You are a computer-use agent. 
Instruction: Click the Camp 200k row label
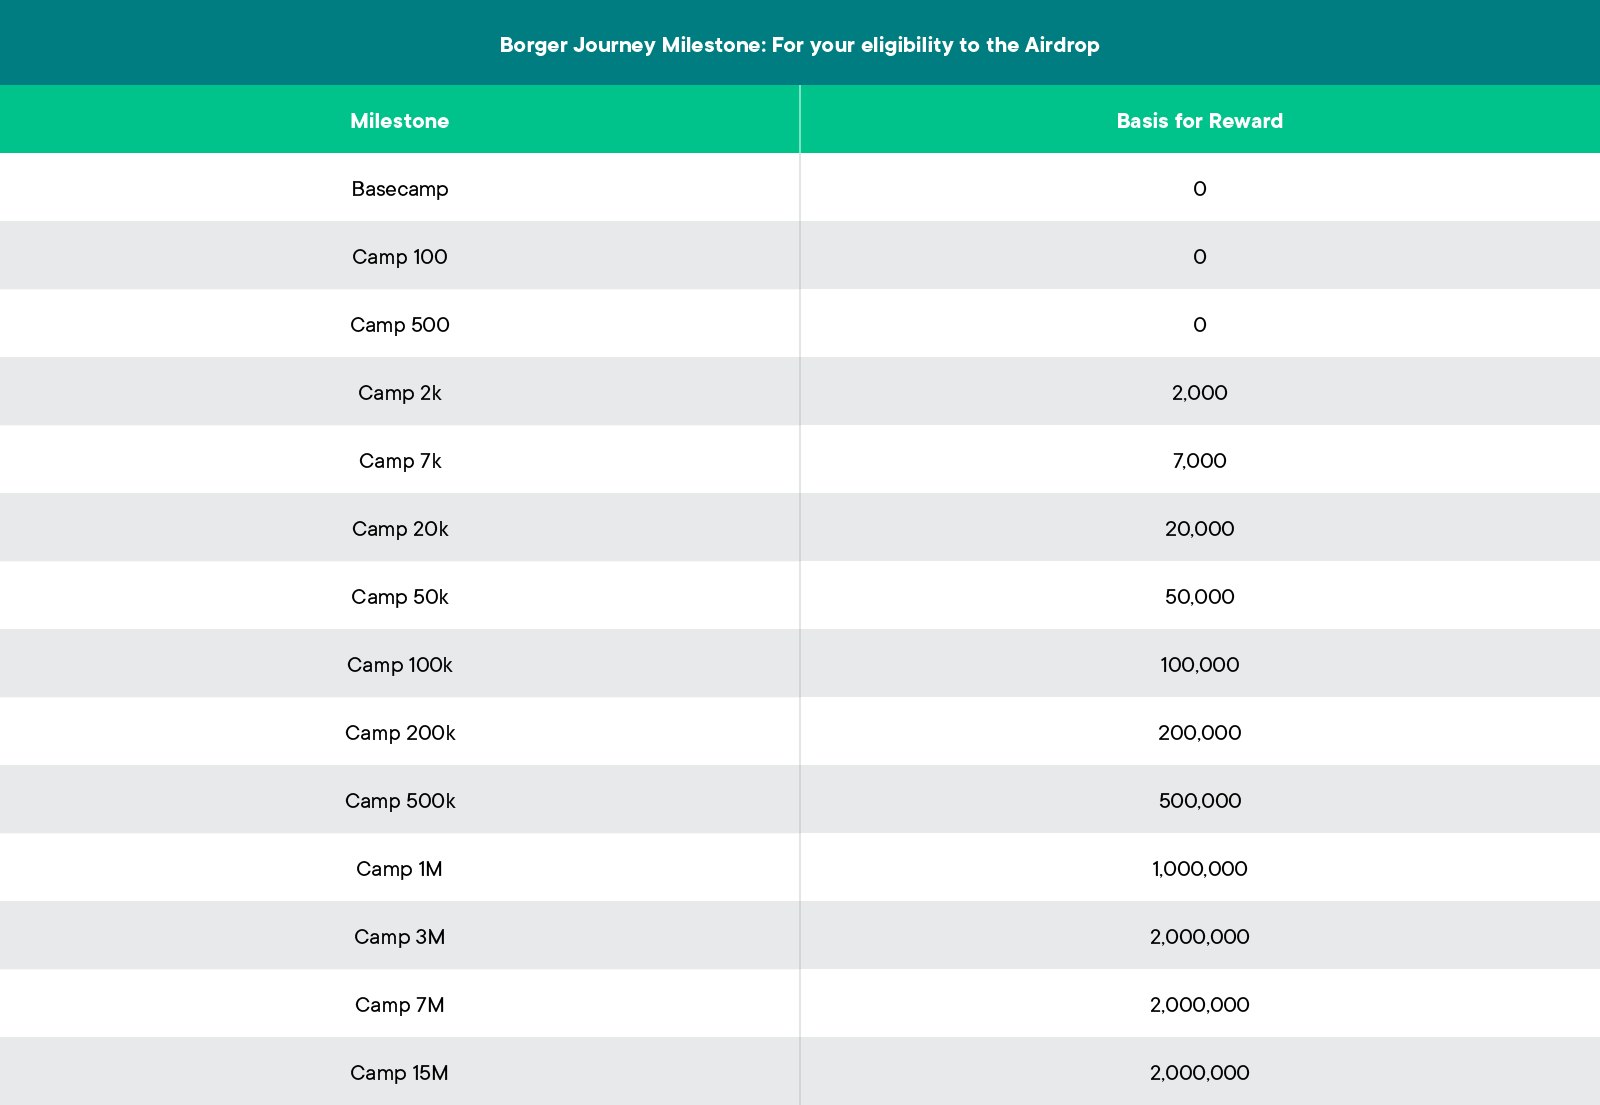click(399, 733)
